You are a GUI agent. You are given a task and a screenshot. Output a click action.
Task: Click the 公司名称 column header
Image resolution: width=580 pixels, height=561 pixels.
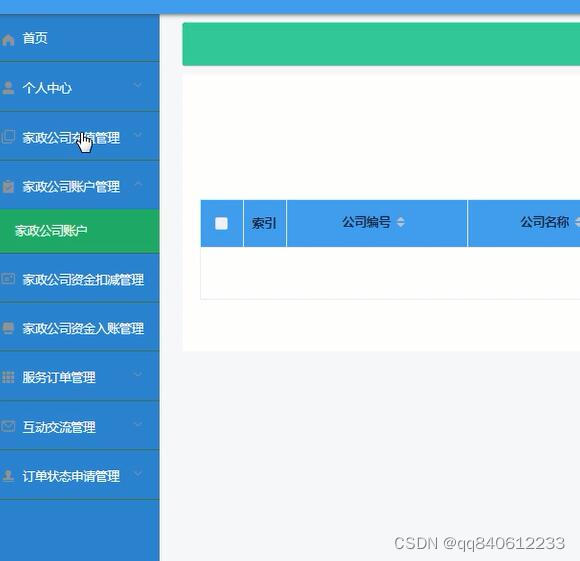pyautogui.click(x=524, y=223)
